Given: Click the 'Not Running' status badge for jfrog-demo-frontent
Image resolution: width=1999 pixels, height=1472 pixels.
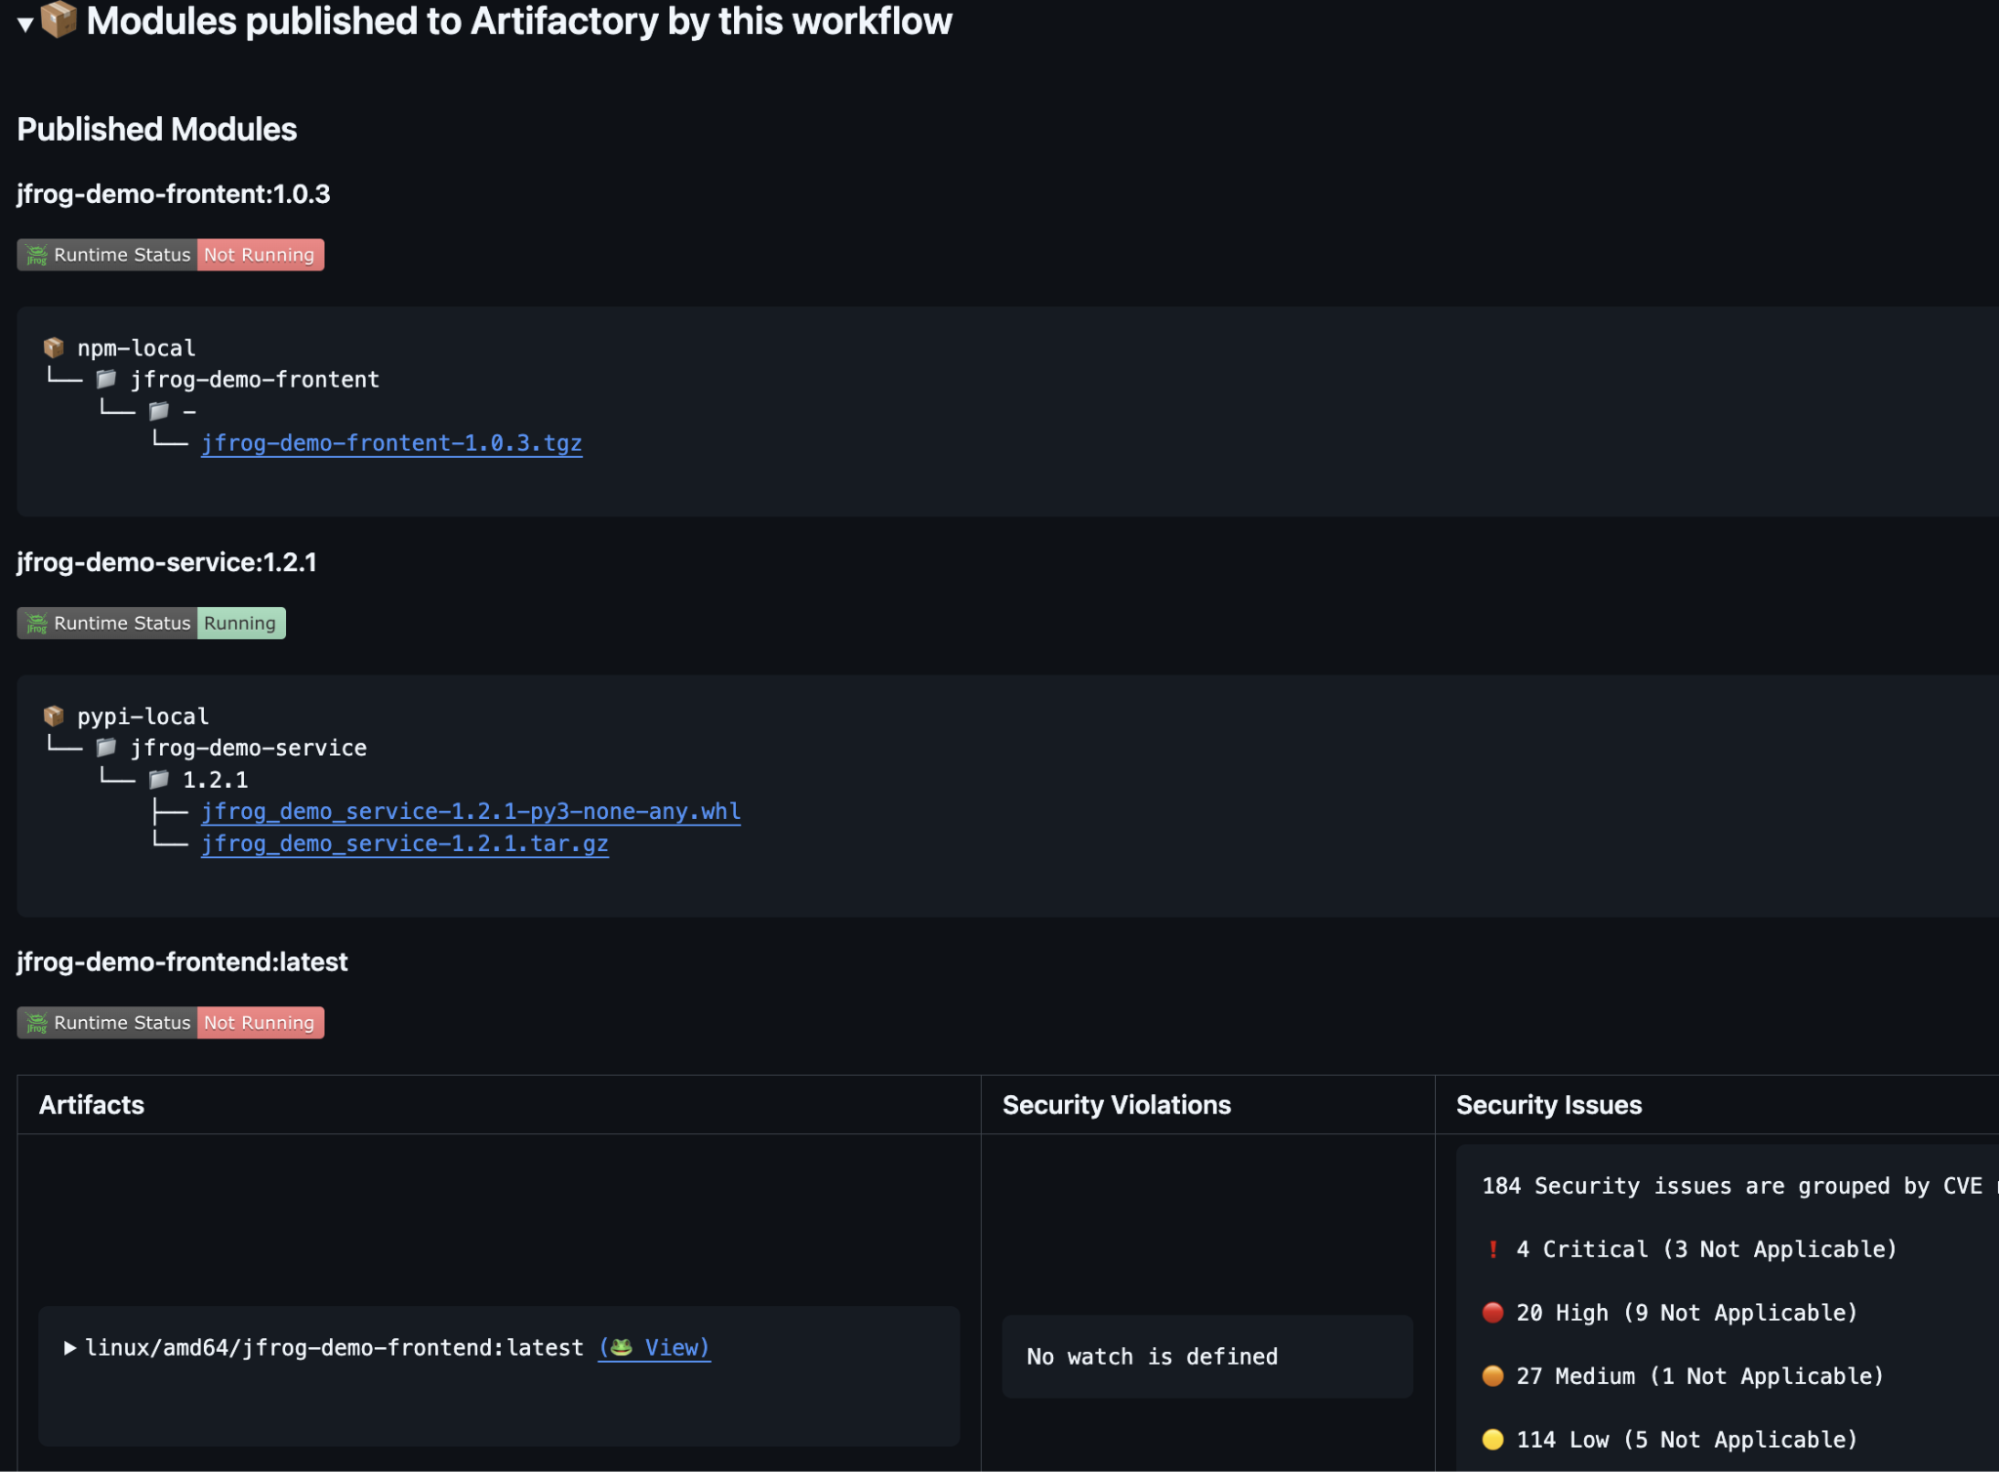Looking at the screenshot, I should point(260,254).
